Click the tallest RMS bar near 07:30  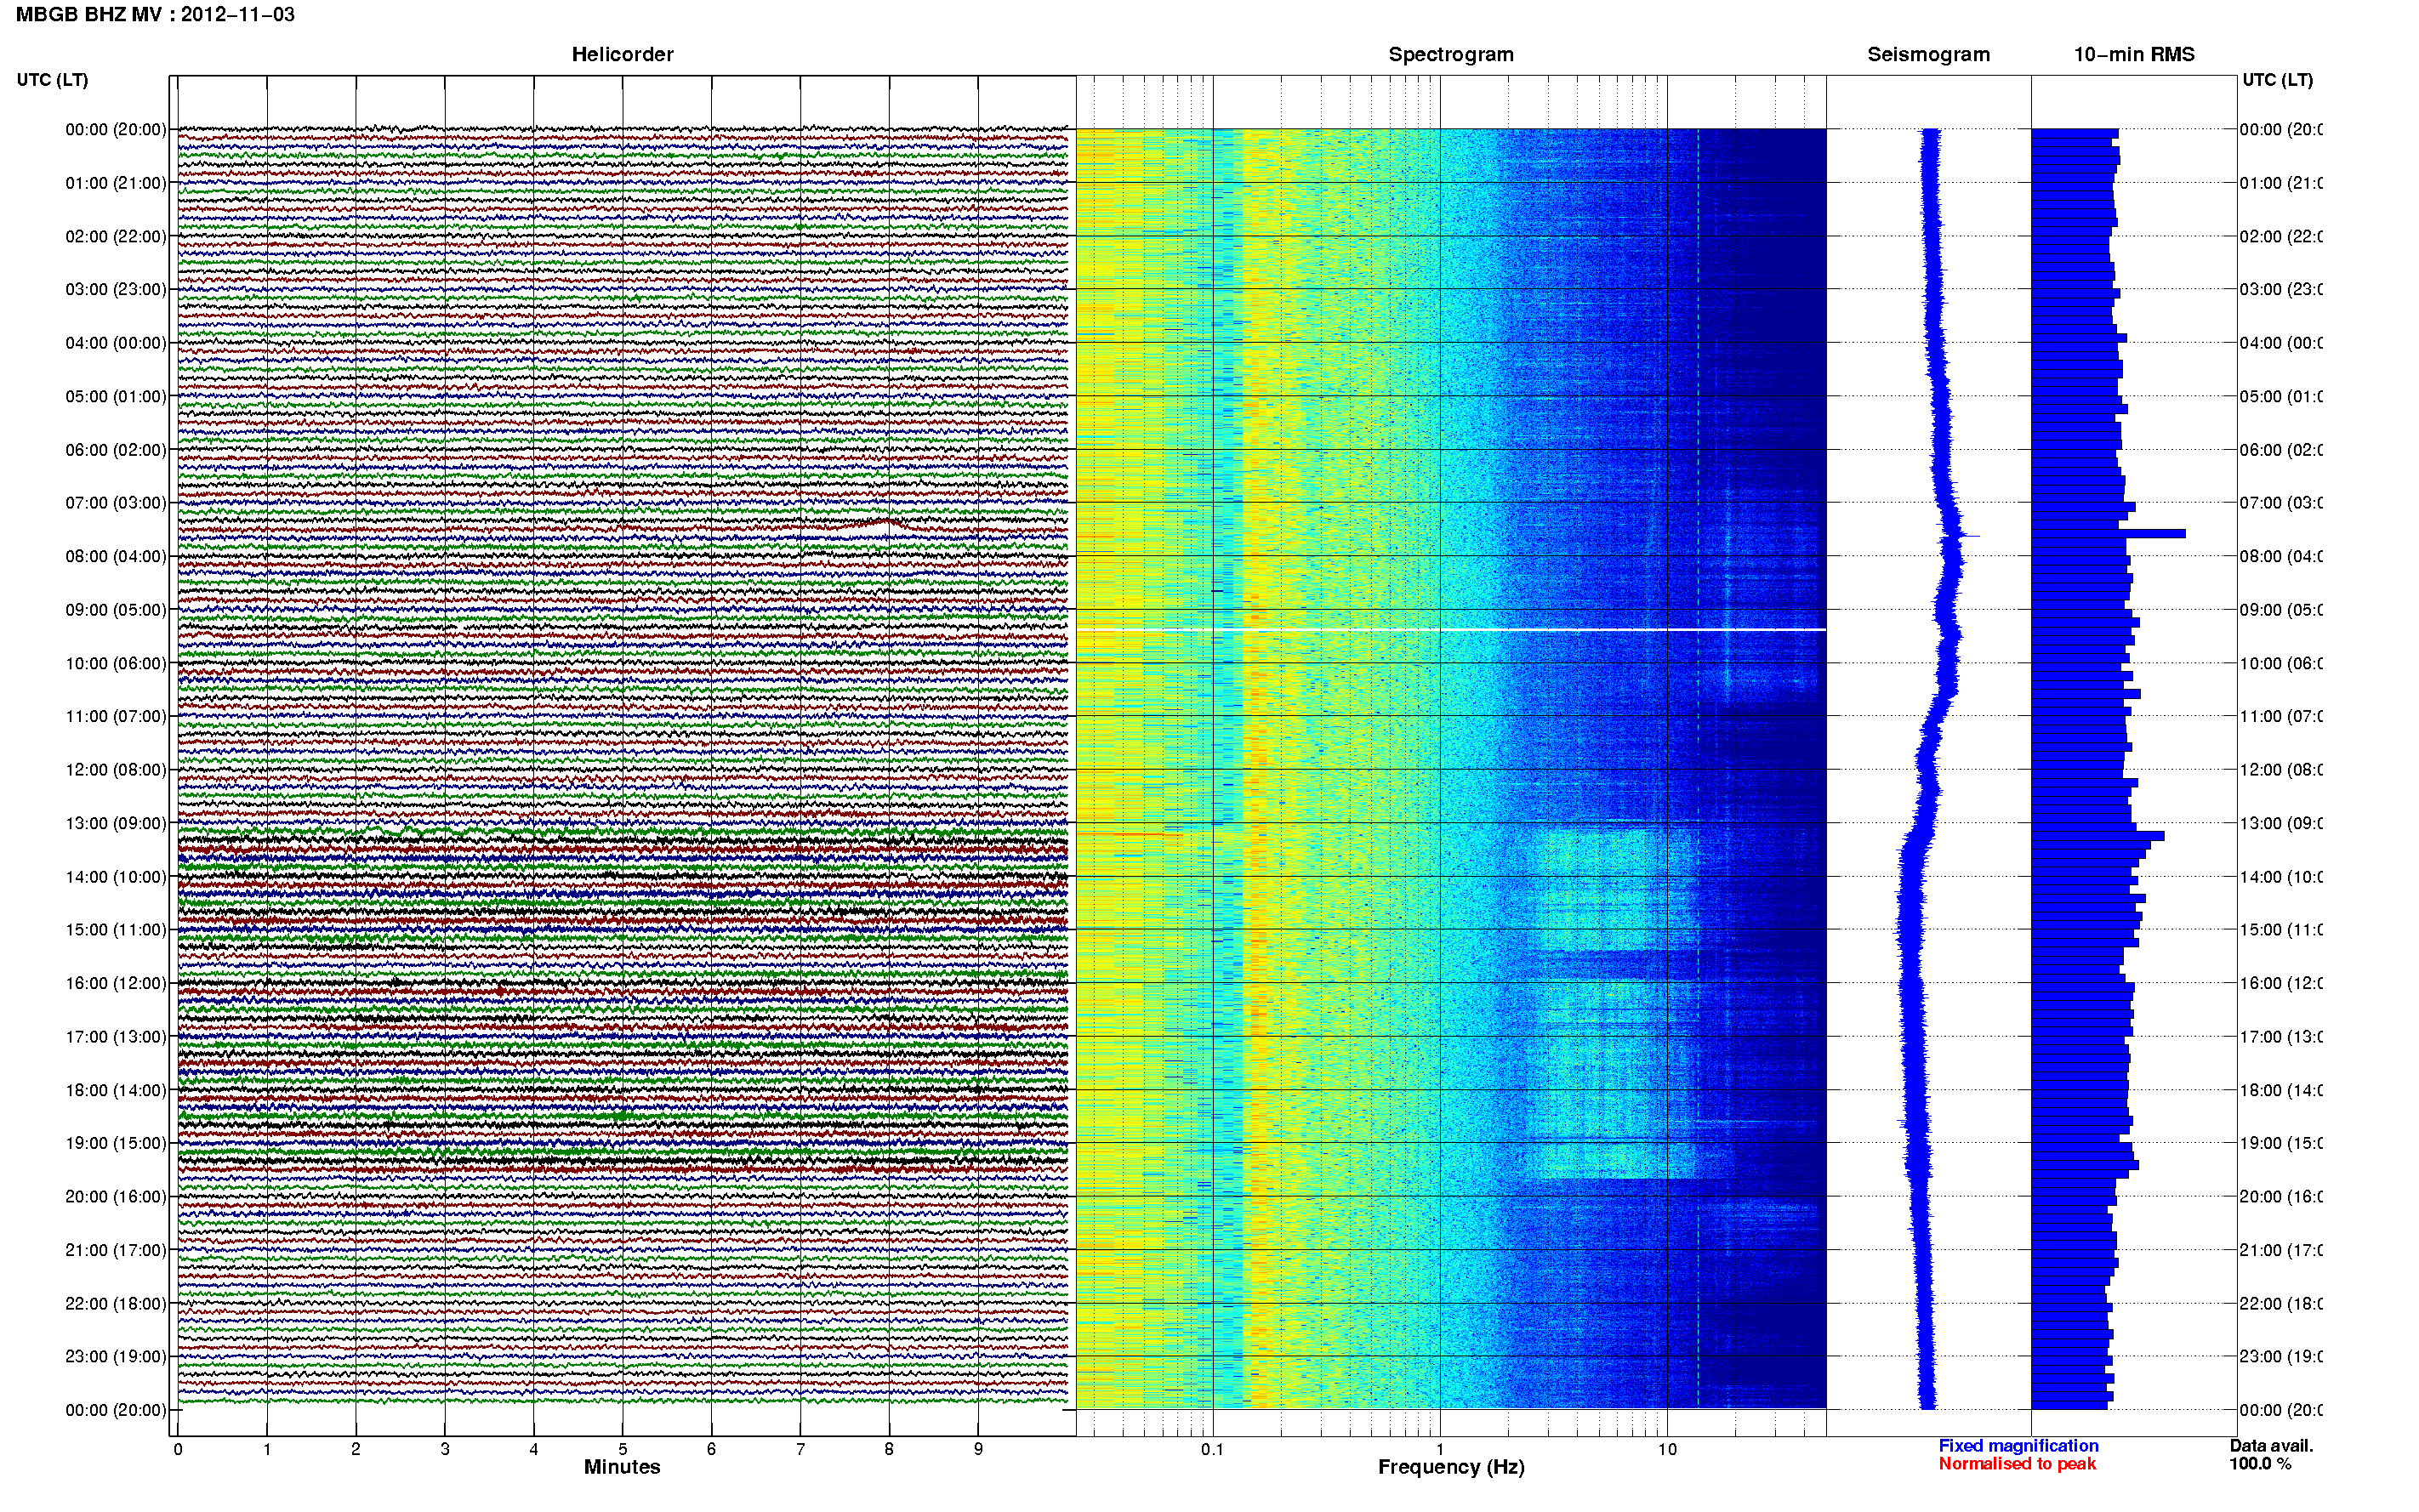(x=2108, y=534)
